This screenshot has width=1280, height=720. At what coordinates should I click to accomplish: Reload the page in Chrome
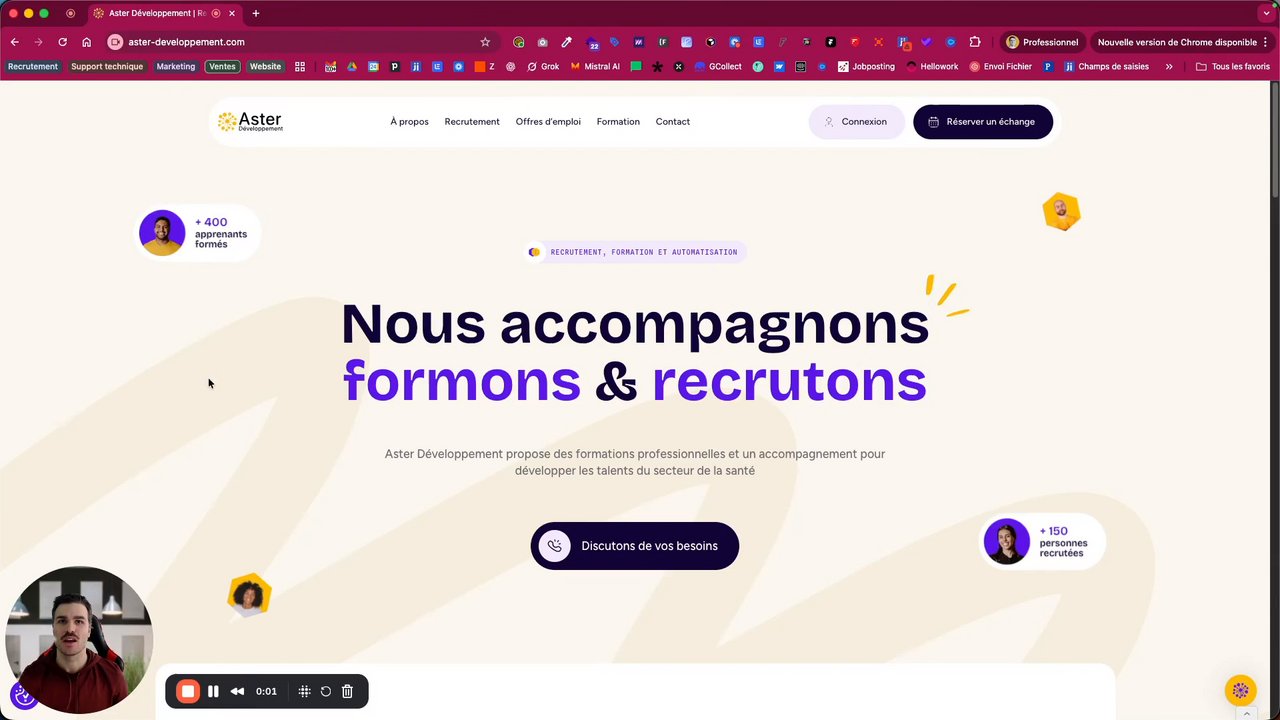pos(62,42)
